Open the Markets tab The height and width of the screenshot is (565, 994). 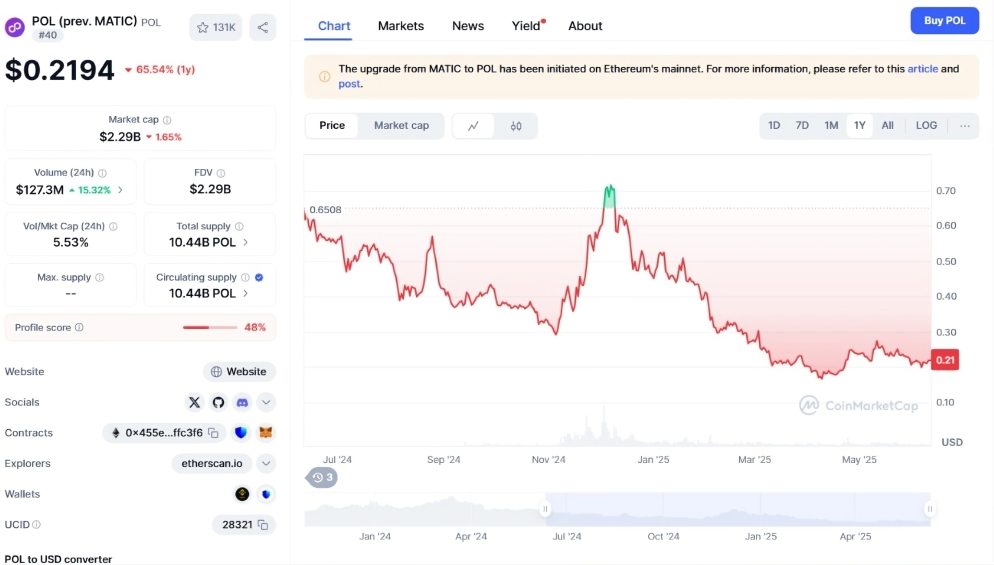[401, 26]
